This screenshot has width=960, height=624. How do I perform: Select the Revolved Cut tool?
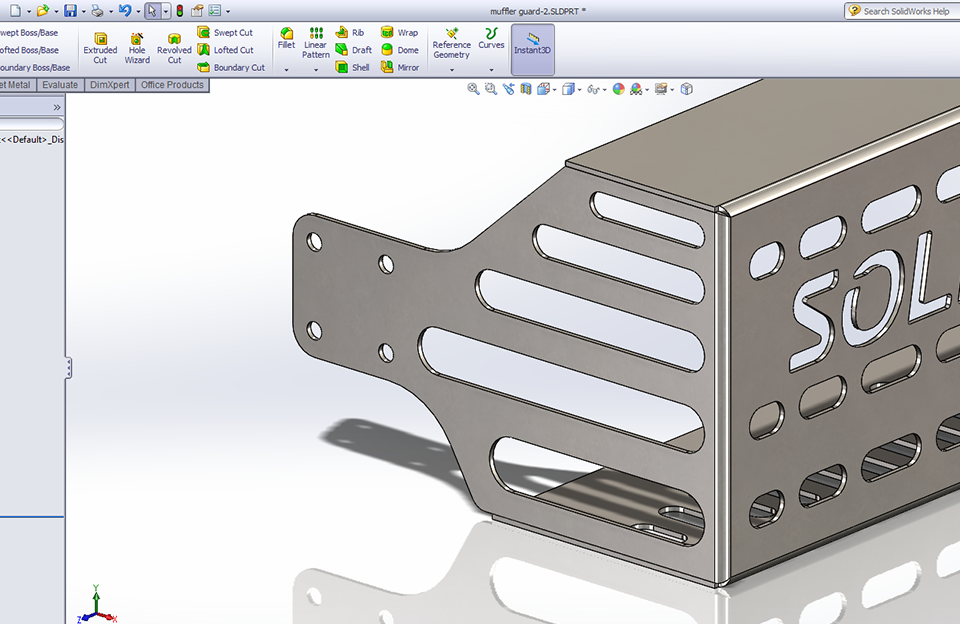pos(174,47)
